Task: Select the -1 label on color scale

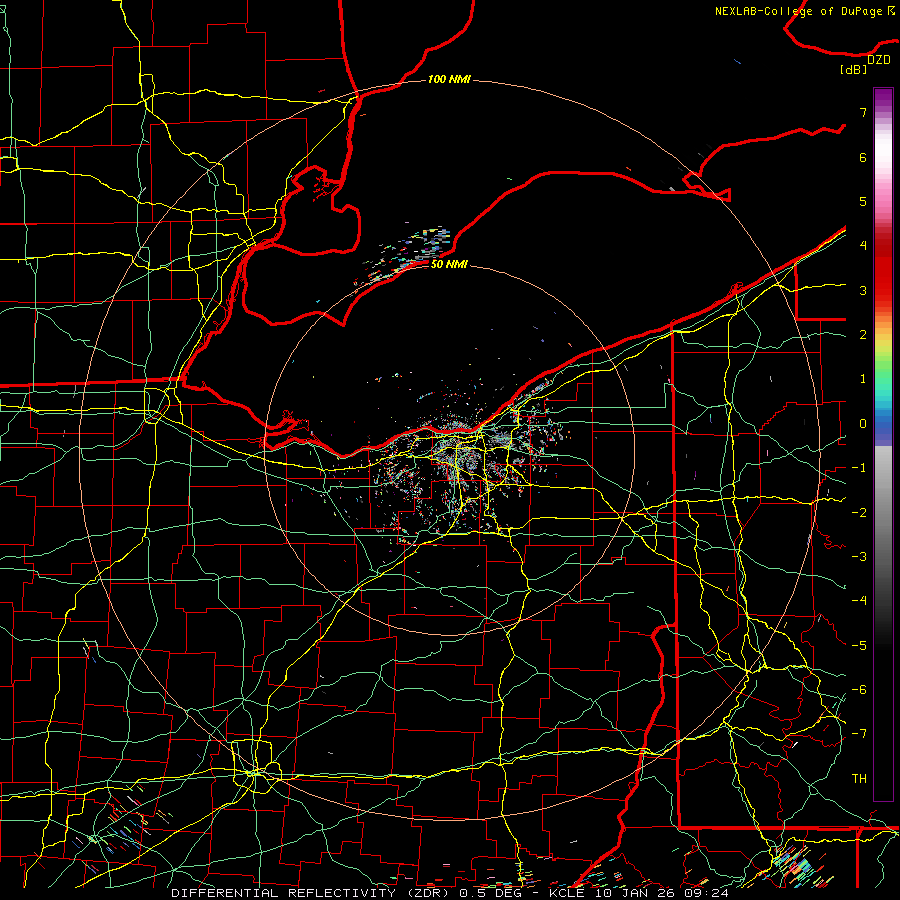Action: tap(859, 468)
